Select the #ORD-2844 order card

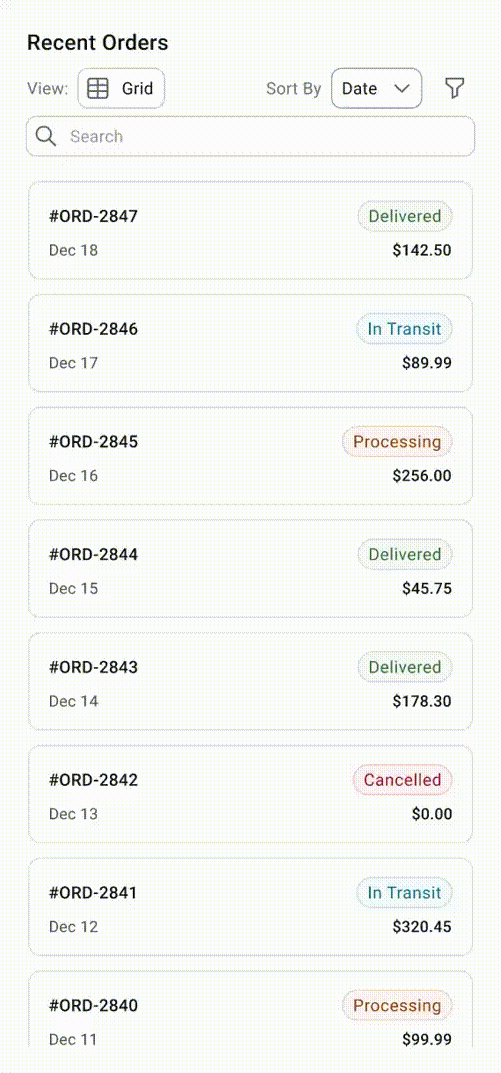[x=250, y=569]
